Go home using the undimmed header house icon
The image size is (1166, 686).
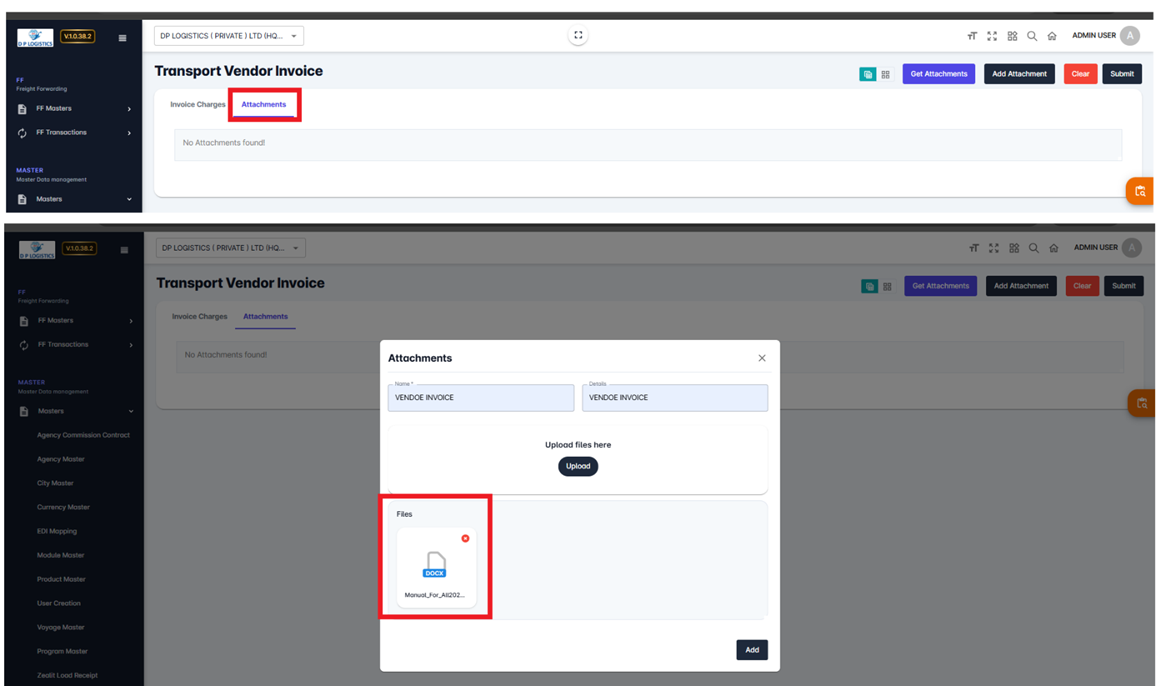(1052, 36)
